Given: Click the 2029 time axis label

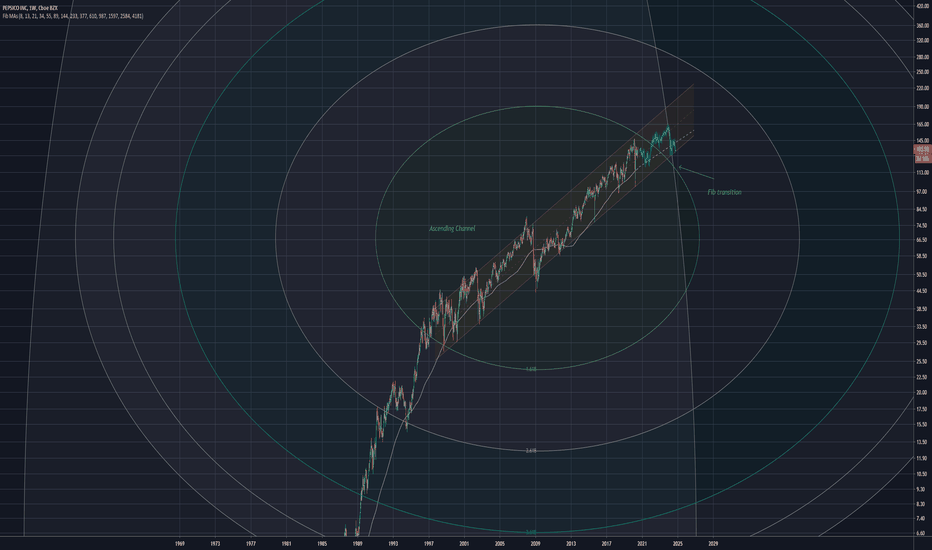Looking at the screenshot, I should tap(713, 543).
